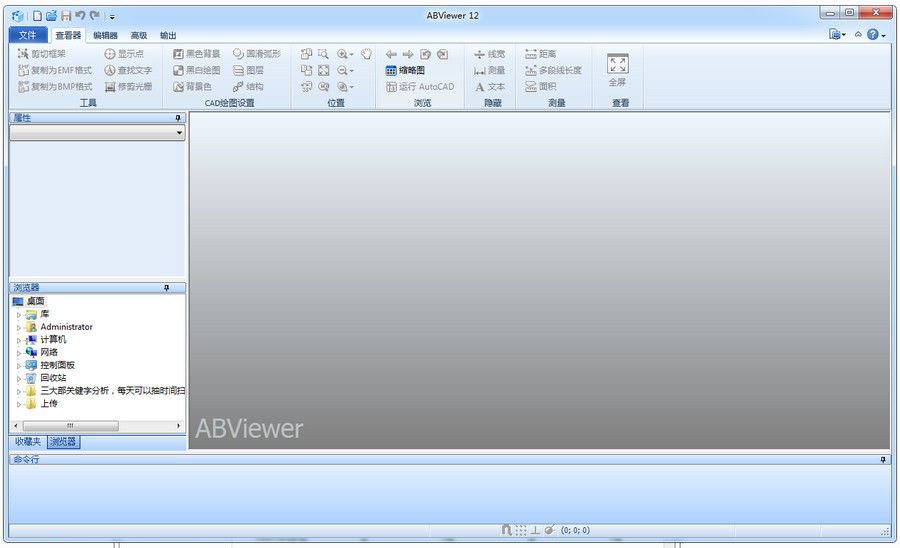Collapse the ribbon with the up chevron
The image size is (900, 548).
(858, 34)
